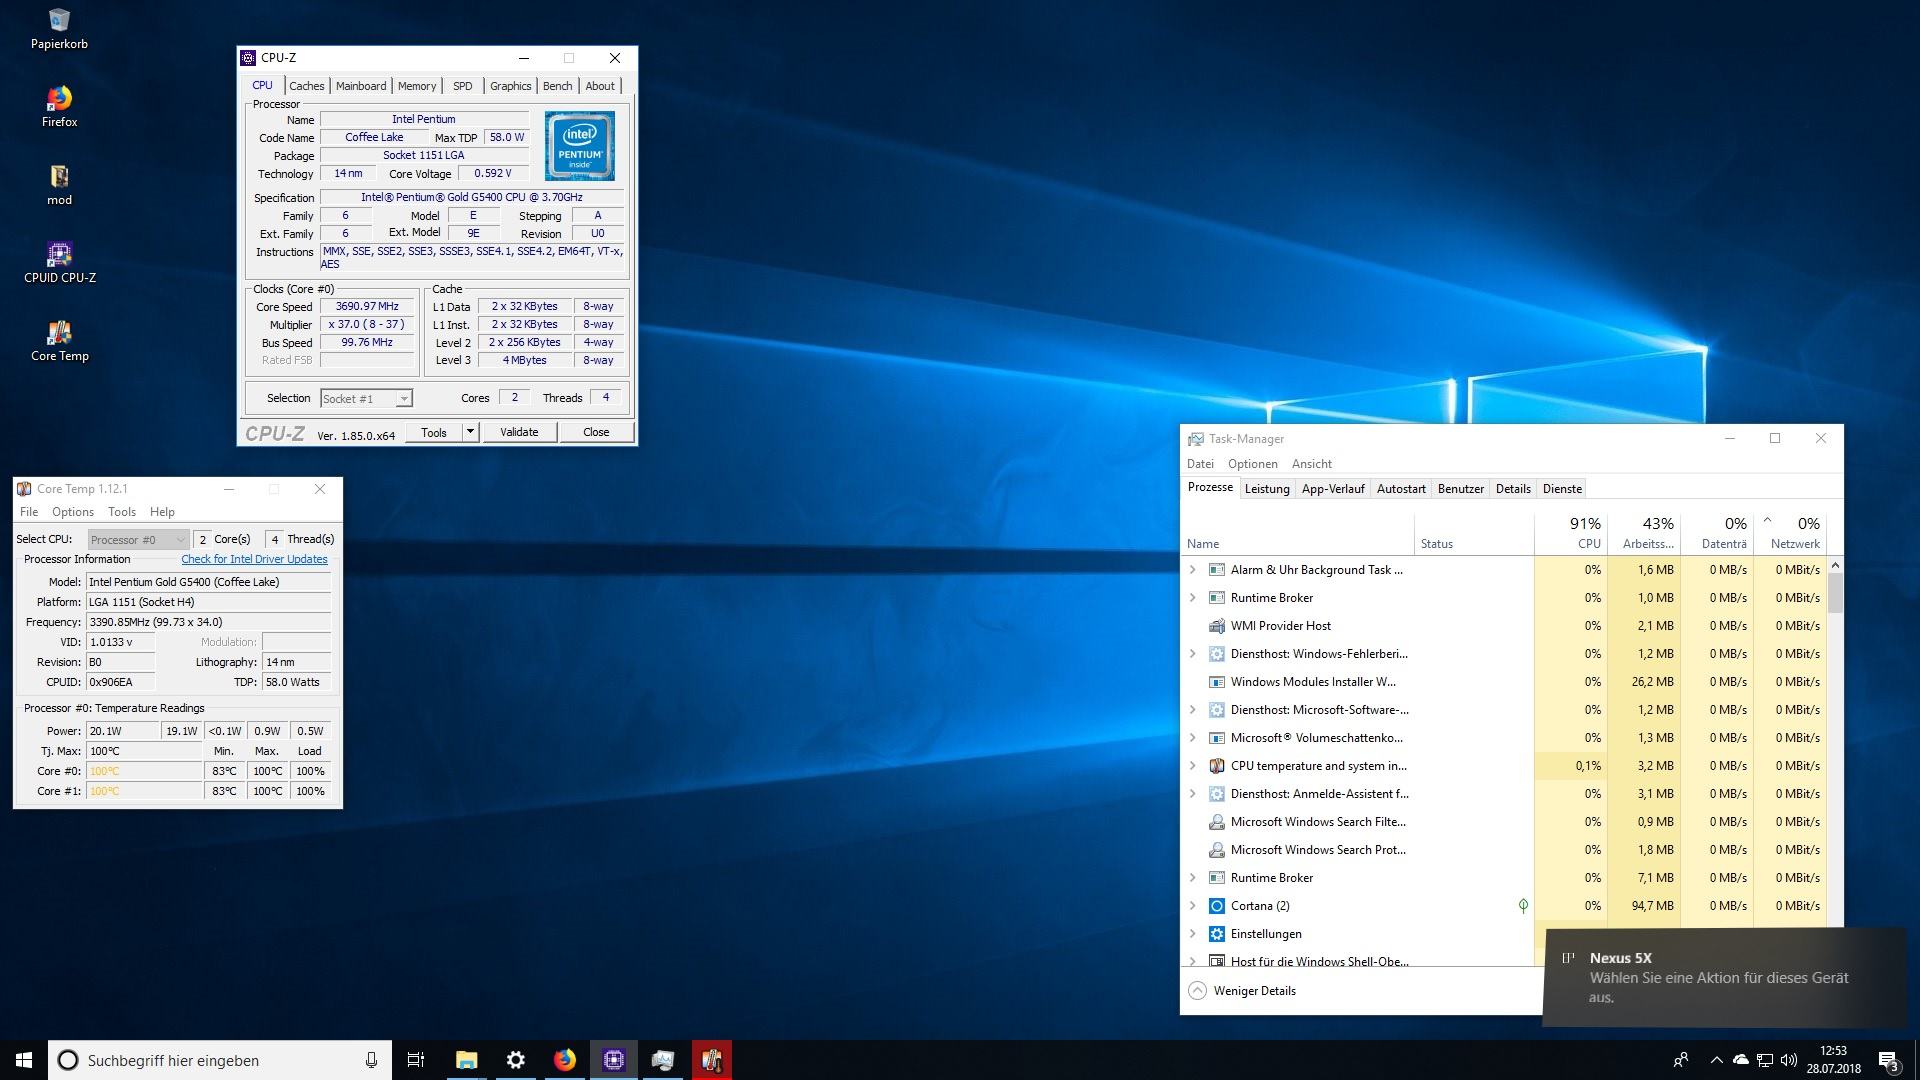Switch to CPU-Z taskbar button
The image size is (1920, 1080).
(x=614, y=1060)
